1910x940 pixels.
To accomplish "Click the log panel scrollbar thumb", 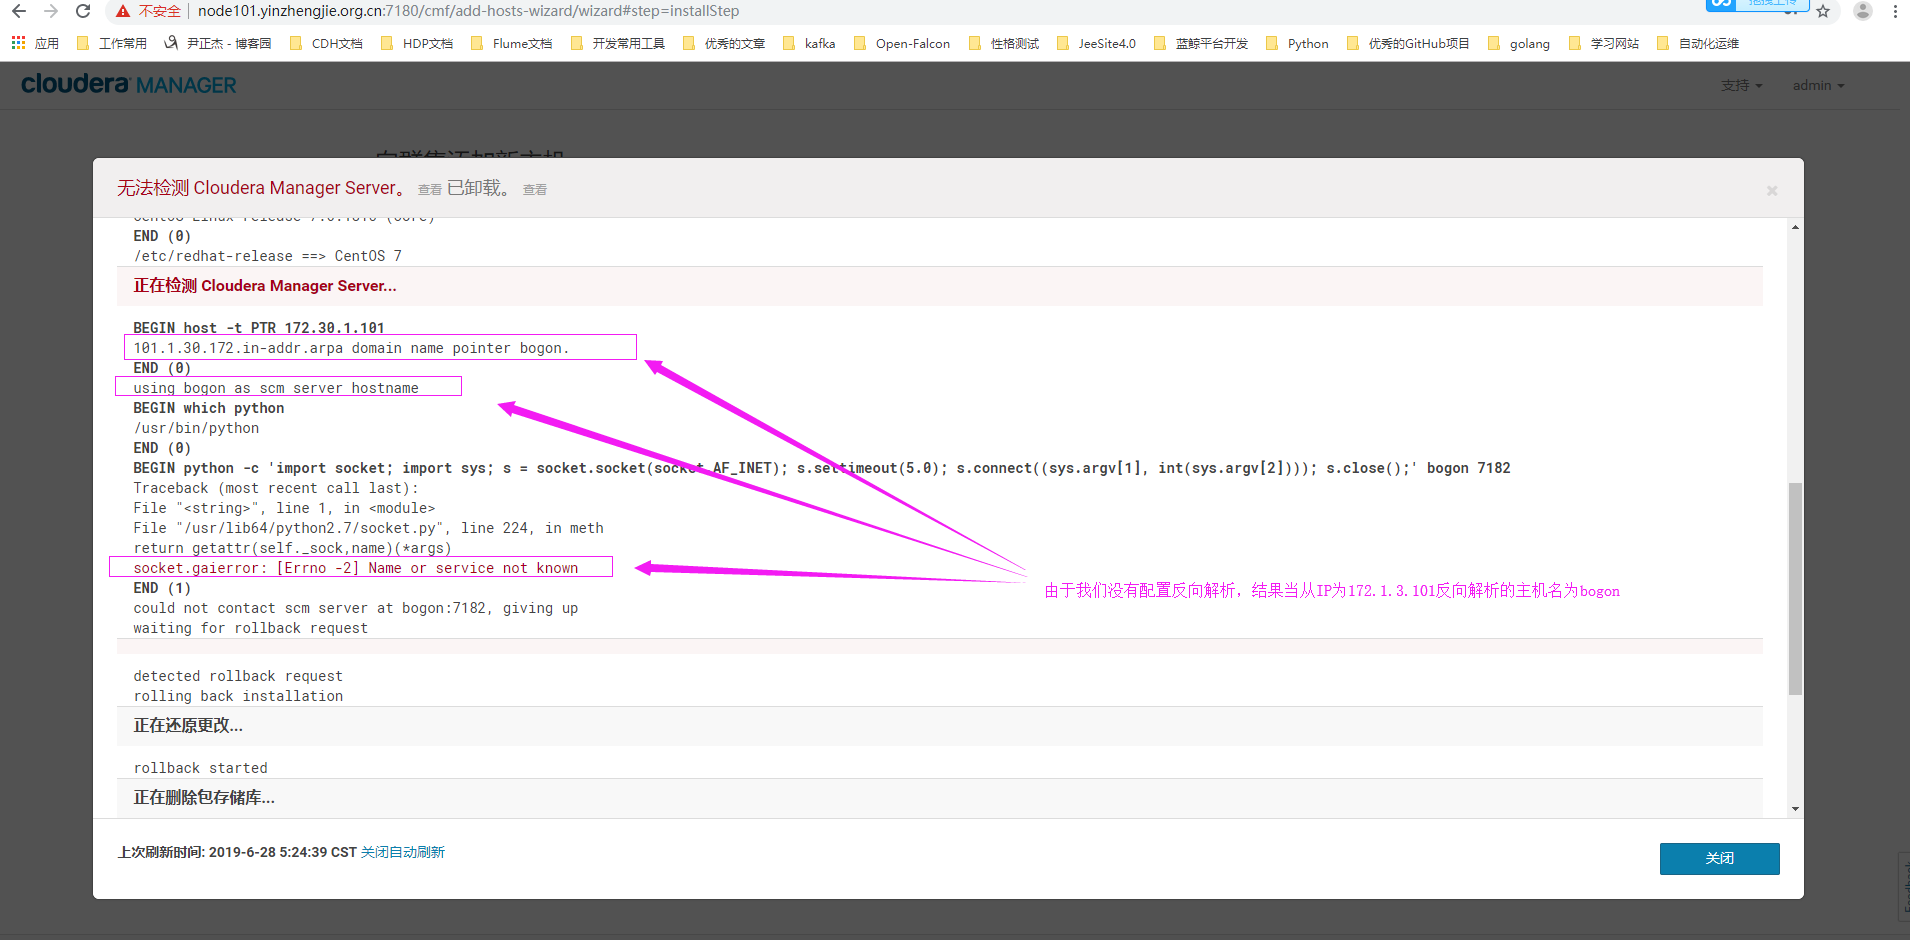I will pyautogui.click(x=1795, y=588).
